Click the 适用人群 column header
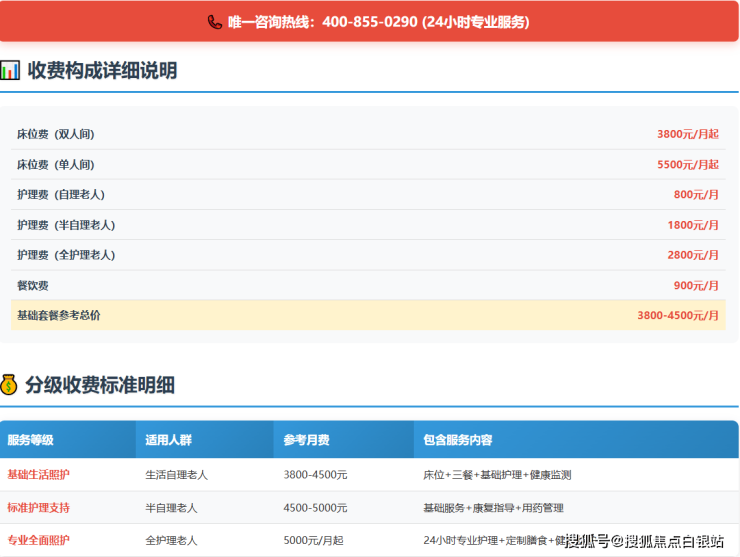Image resolution: width=740 pixels, height=557 pixels. [168, 440]
